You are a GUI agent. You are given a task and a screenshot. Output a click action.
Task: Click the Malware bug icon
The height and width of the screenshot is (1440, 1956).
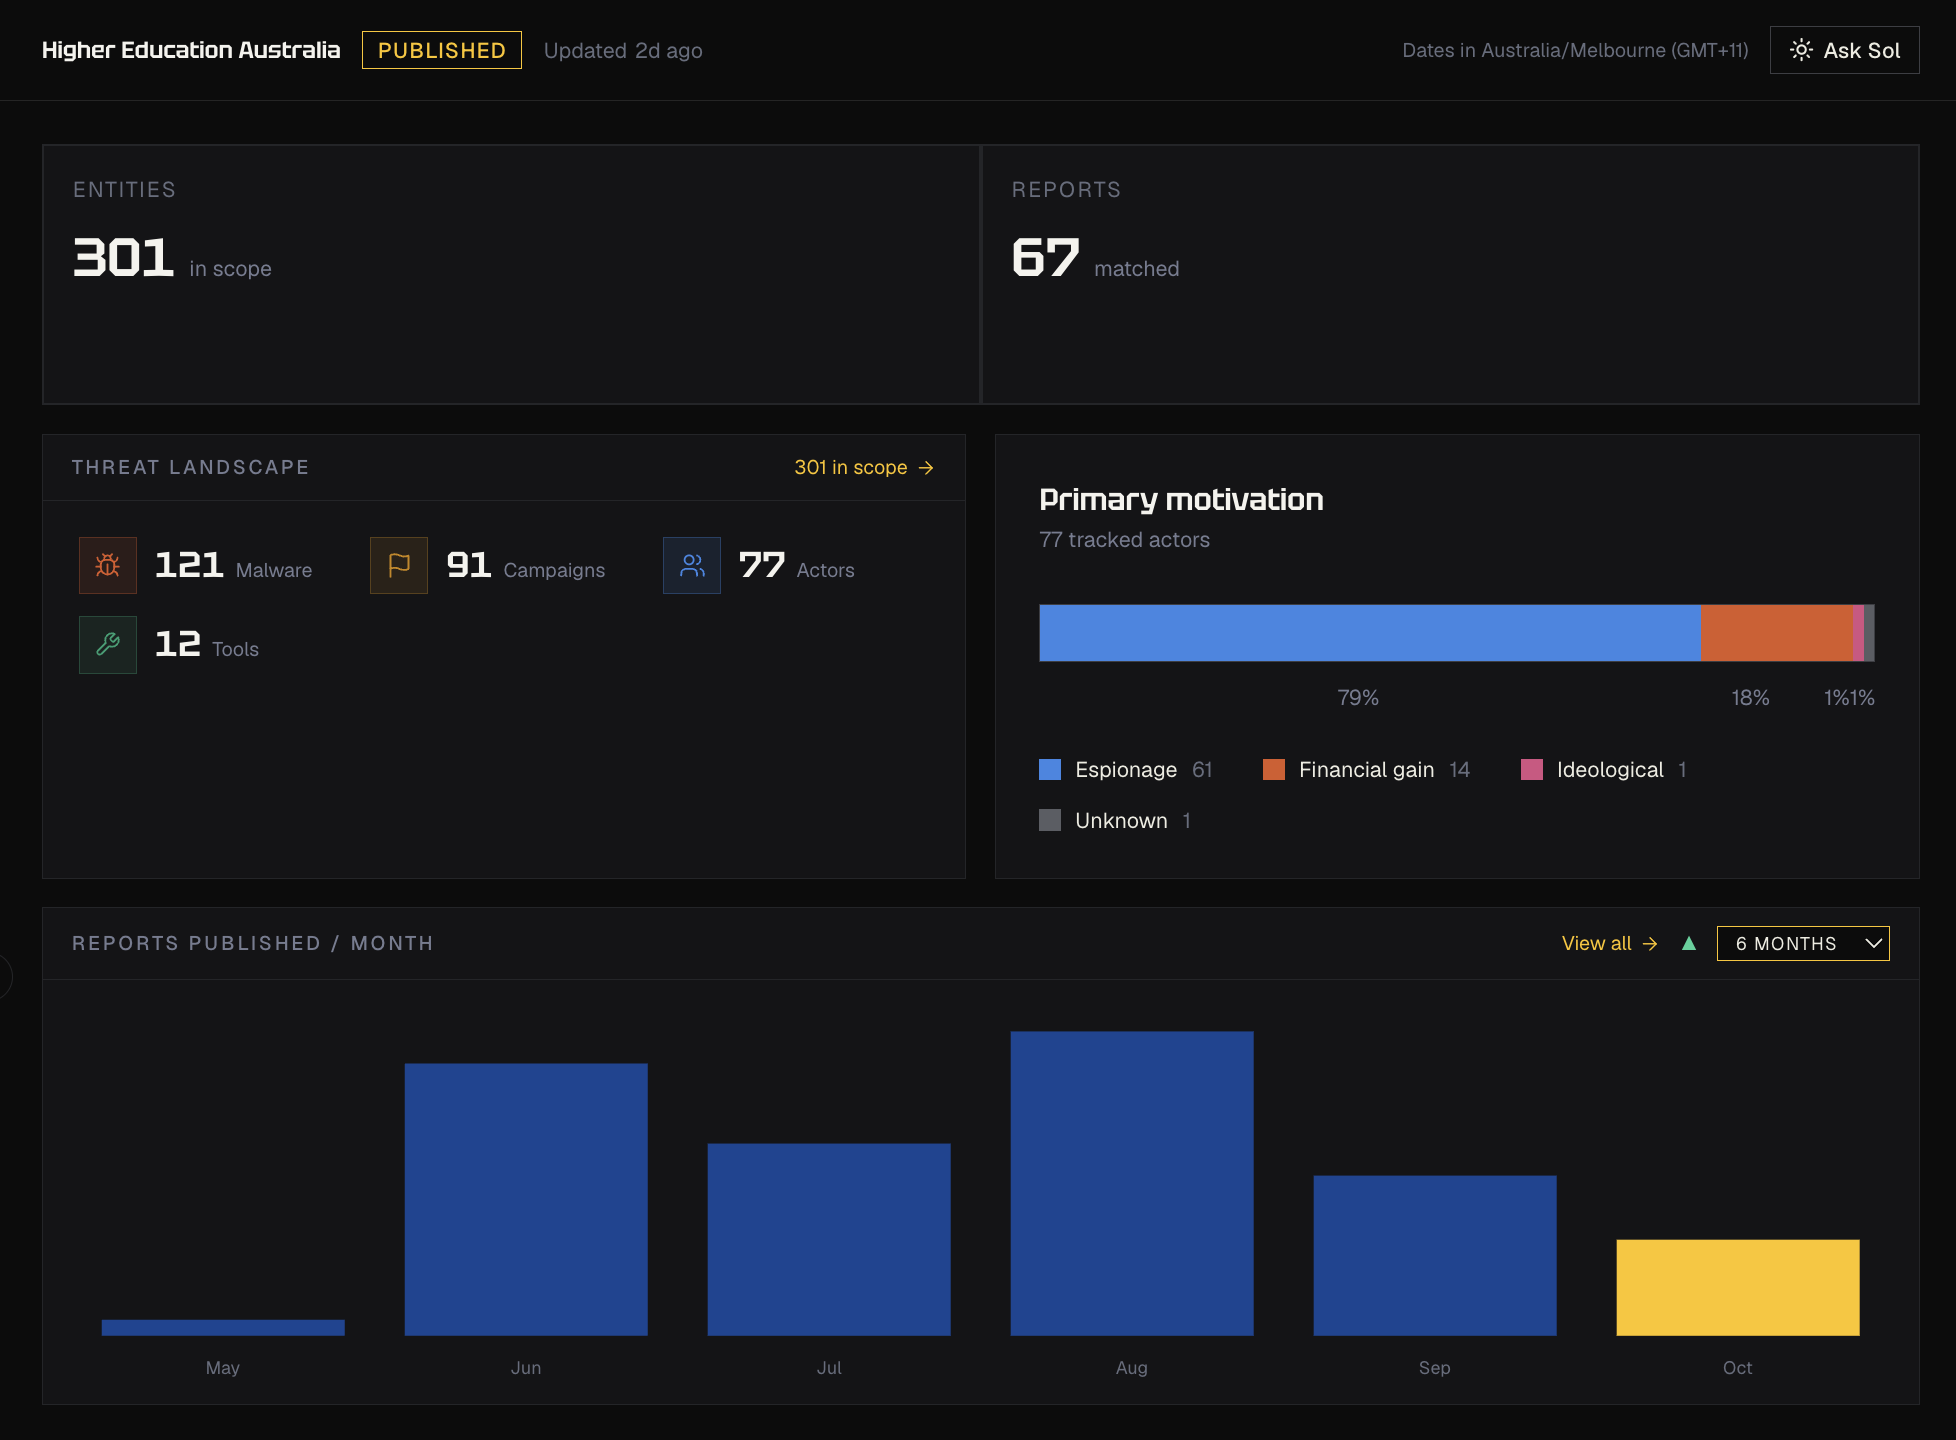(108, 566)
